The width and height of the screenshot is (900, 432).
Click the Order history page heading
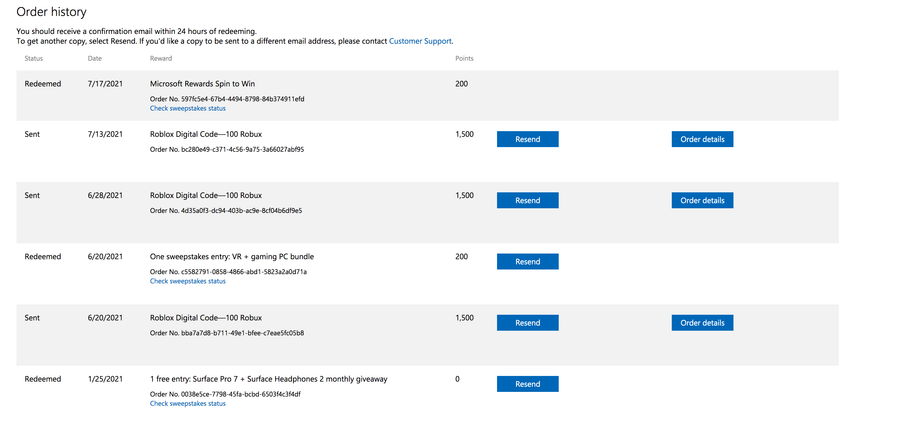tap(51, 12)
